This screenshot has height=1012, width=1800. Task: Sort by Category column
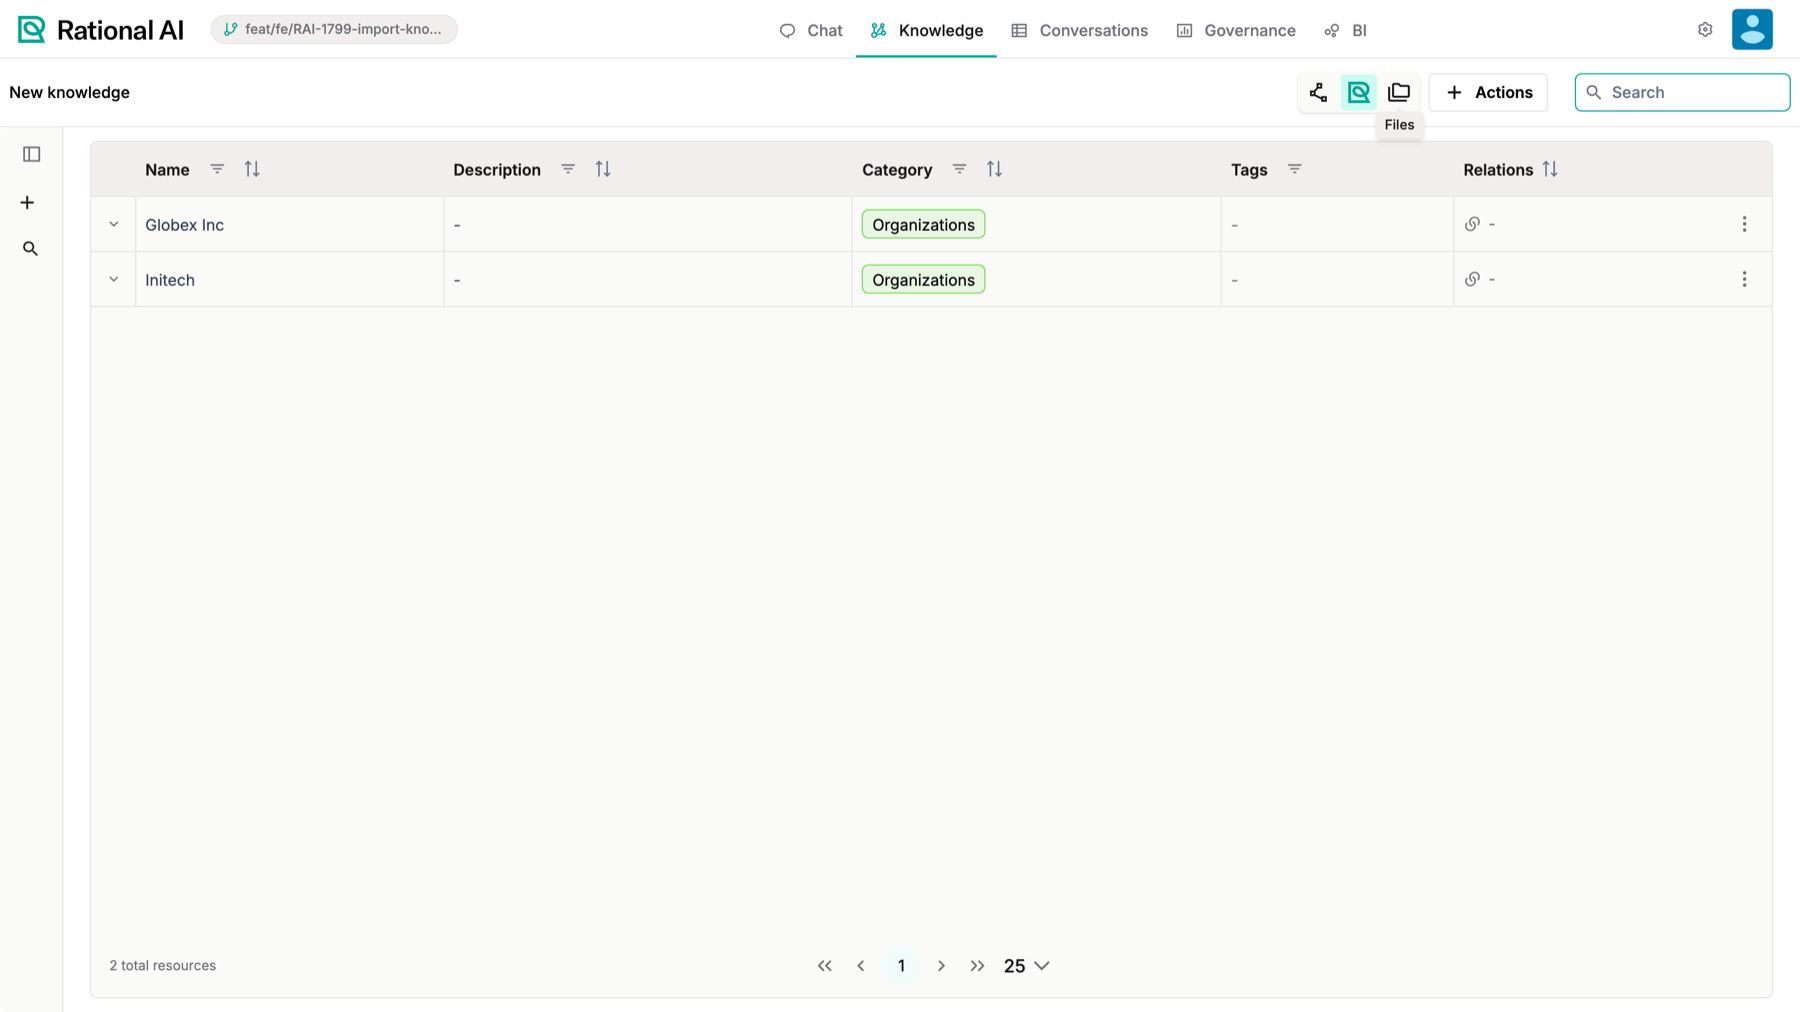point(994,169)
